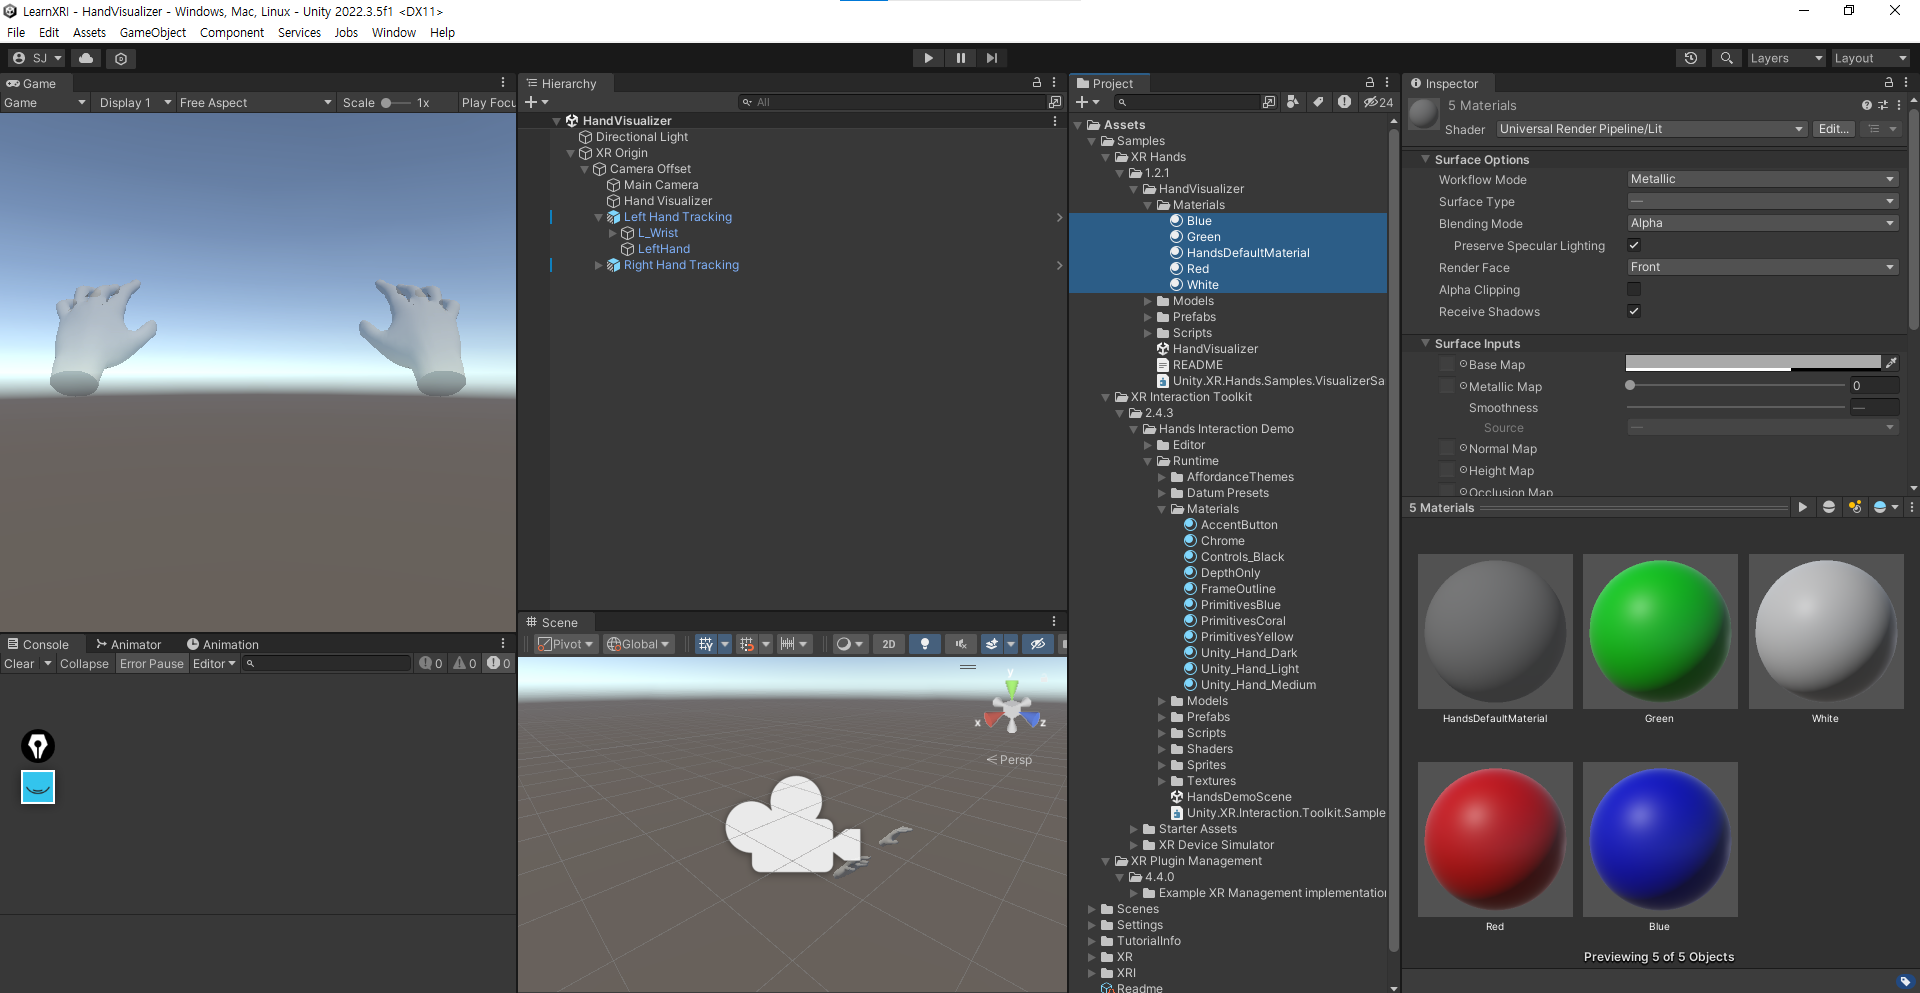Image resolution: width=1920 pixels, height=993 pixels.
Task: Collapse Surface Options section
Action: click(1426, 159)
